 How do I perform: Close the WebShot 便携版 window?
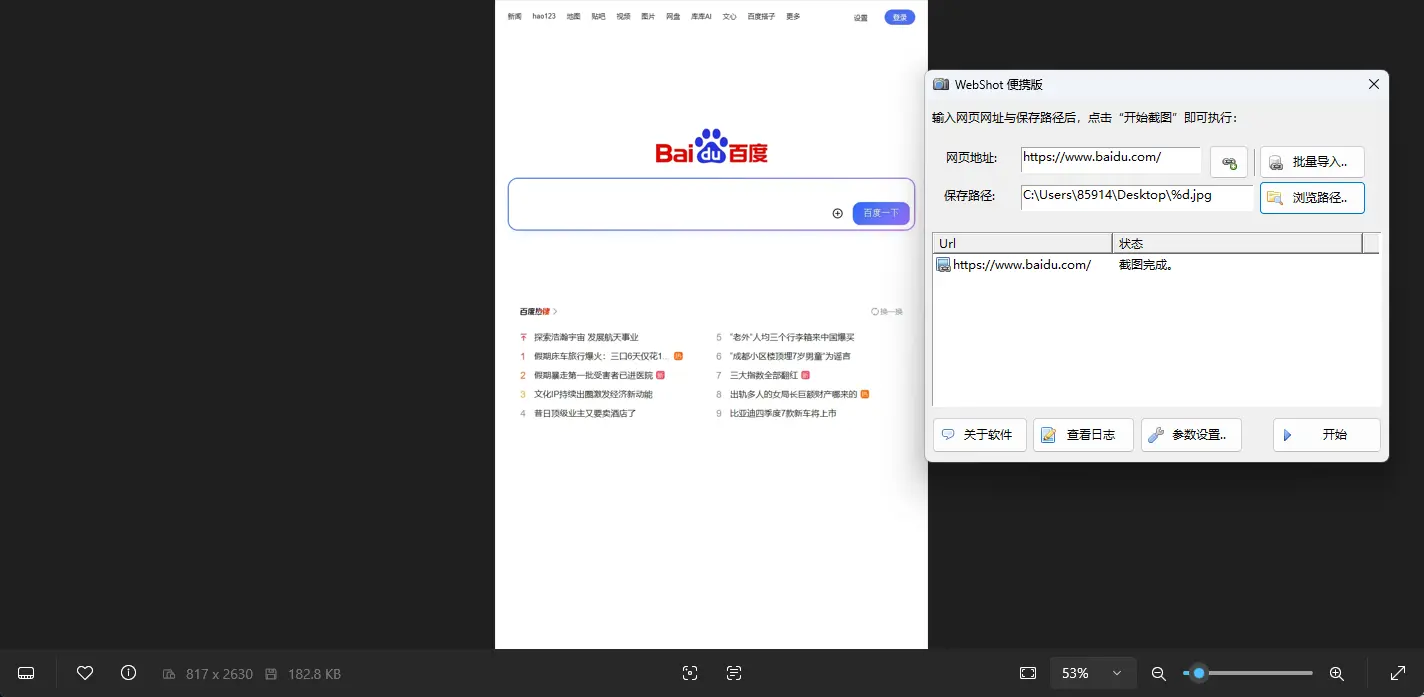click(x=1373, y=84)
